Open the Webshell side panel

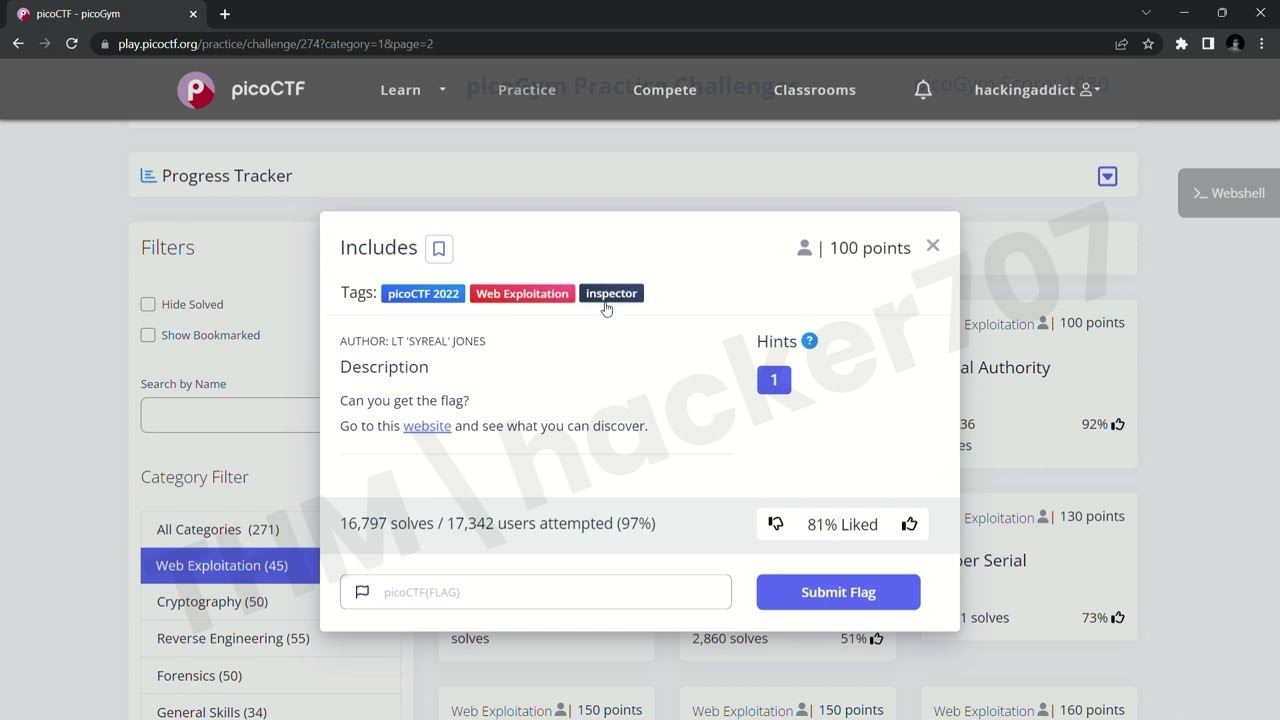[1229, 193]
